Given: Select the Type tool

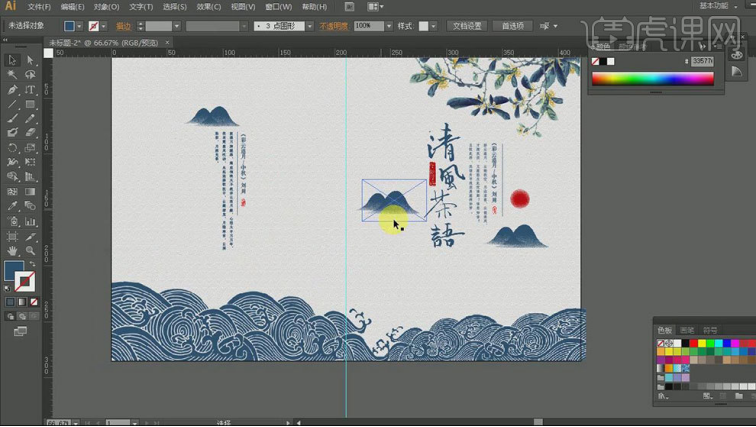Looking at the screenshot, I should [30, 90].
